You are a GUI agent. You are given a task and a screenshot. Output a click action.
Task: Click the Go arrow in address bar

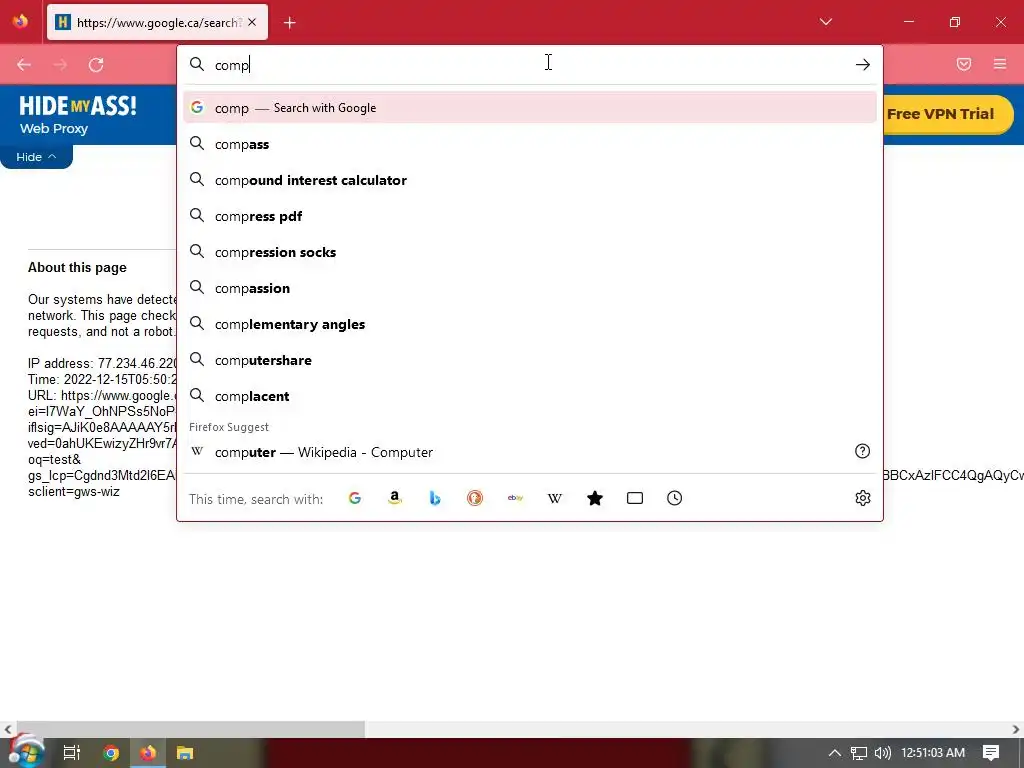(863, 65)
